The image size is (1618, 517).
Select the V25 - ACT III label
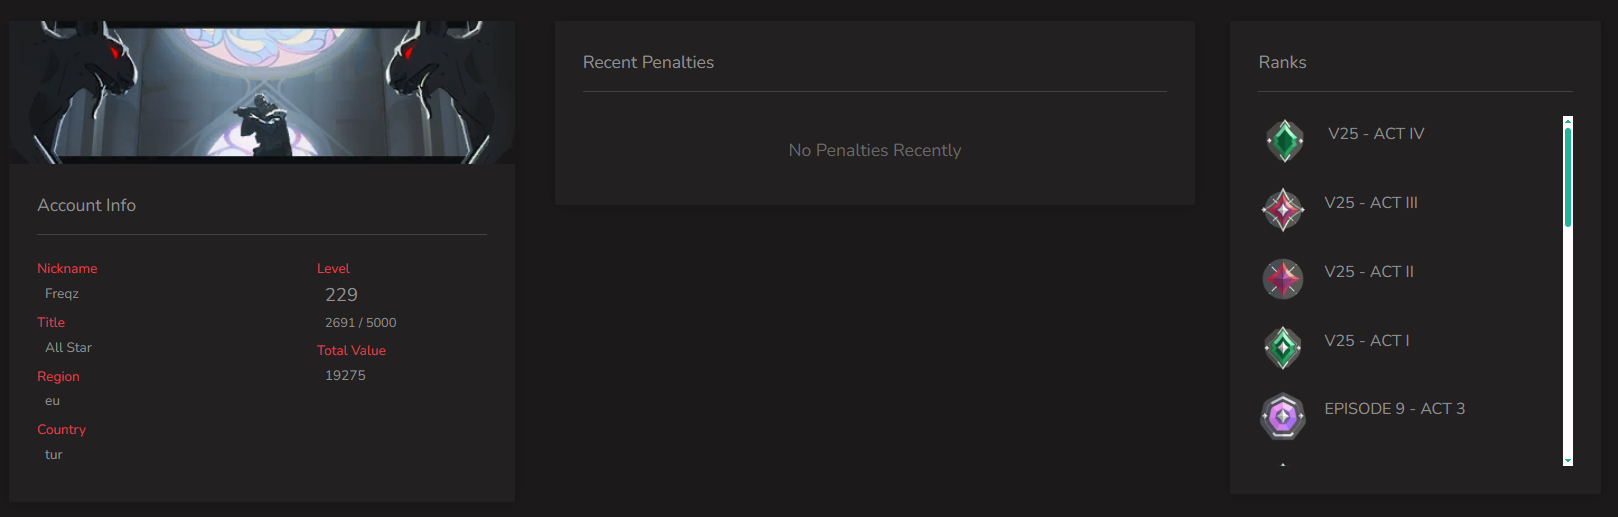click(1370, 203)
